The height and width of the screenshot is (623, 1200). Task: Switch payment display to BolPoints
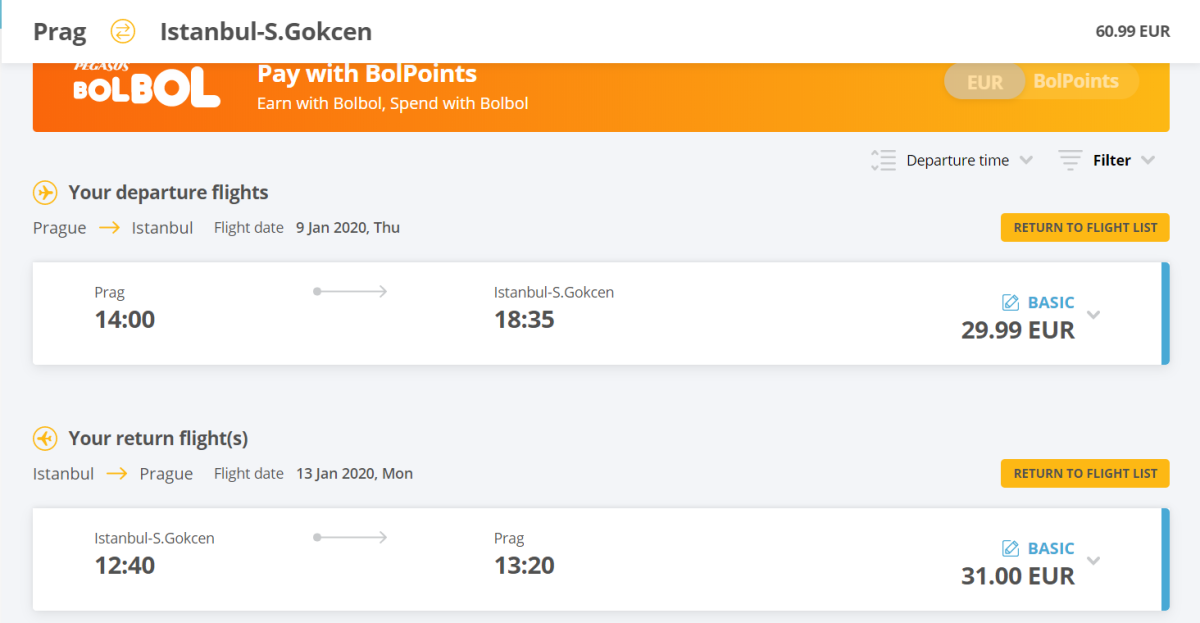1076,82
